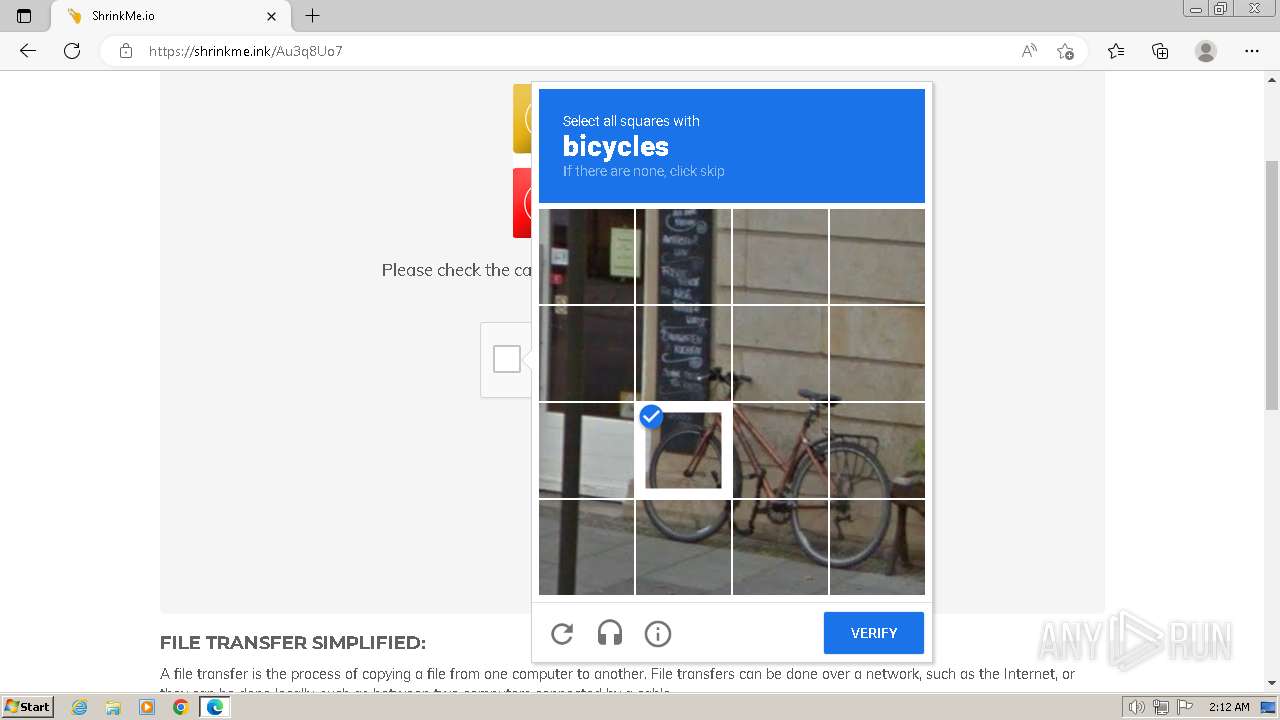The height and width of the screenshot is (720, 1280).
Task: Open Settings and more ellipsis menu
Action: click(x=1252, y=51)
